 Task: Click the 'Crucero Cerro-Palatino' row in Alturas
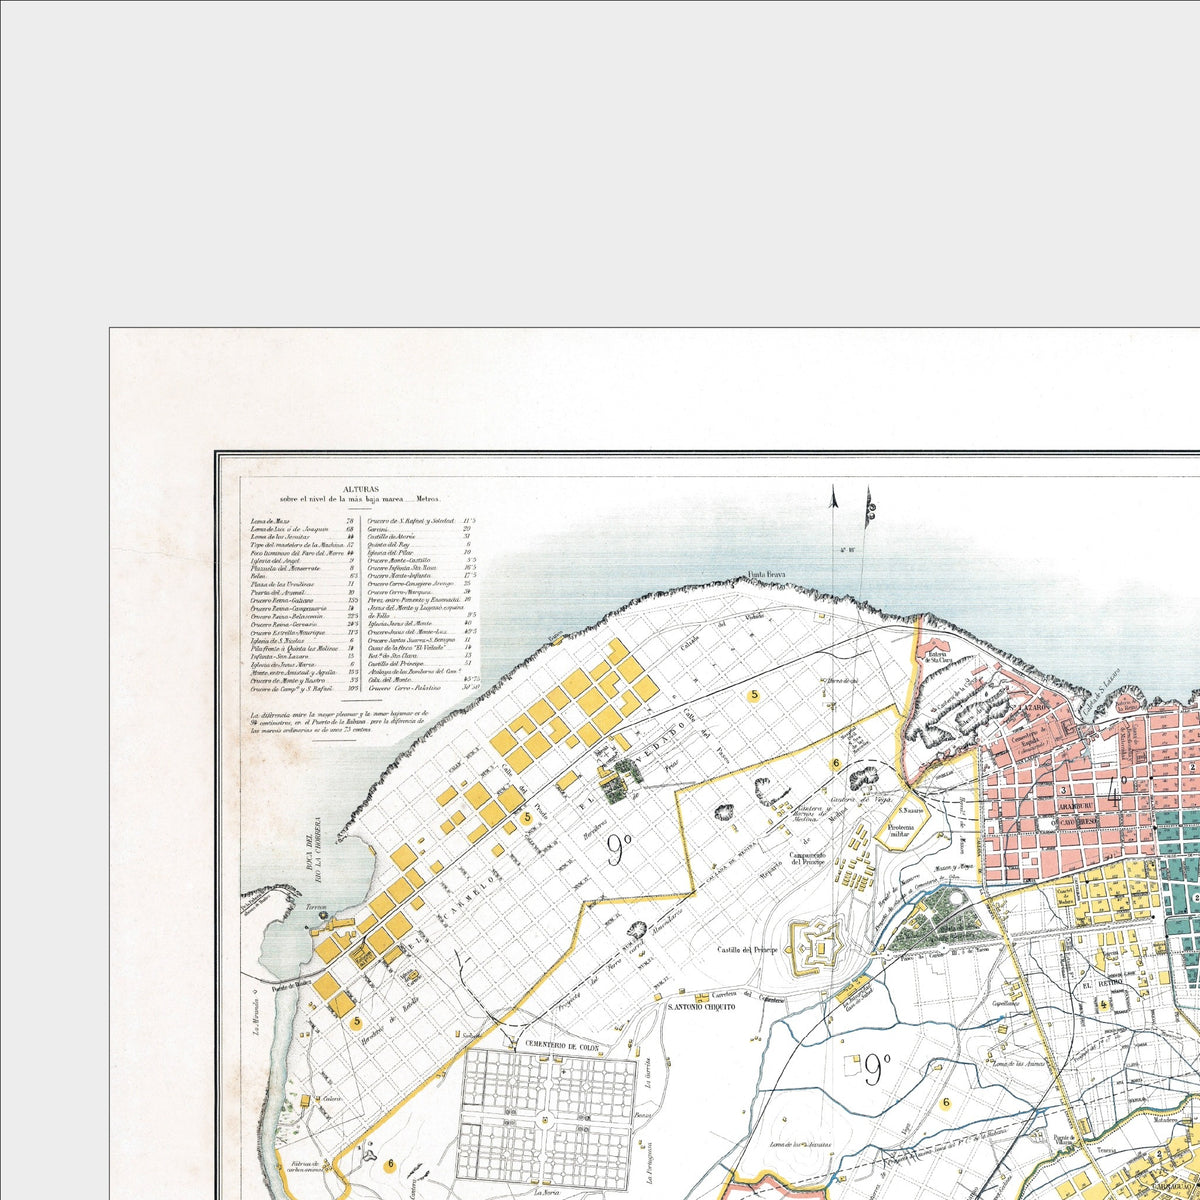coord(424,688)
